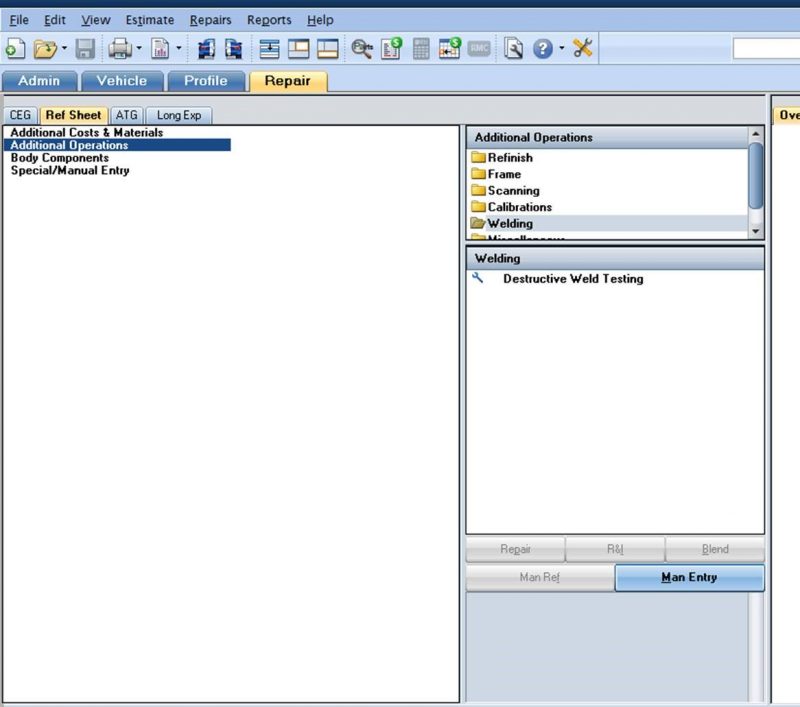Click the second blue car toolbar icon

tap(234, 48)
